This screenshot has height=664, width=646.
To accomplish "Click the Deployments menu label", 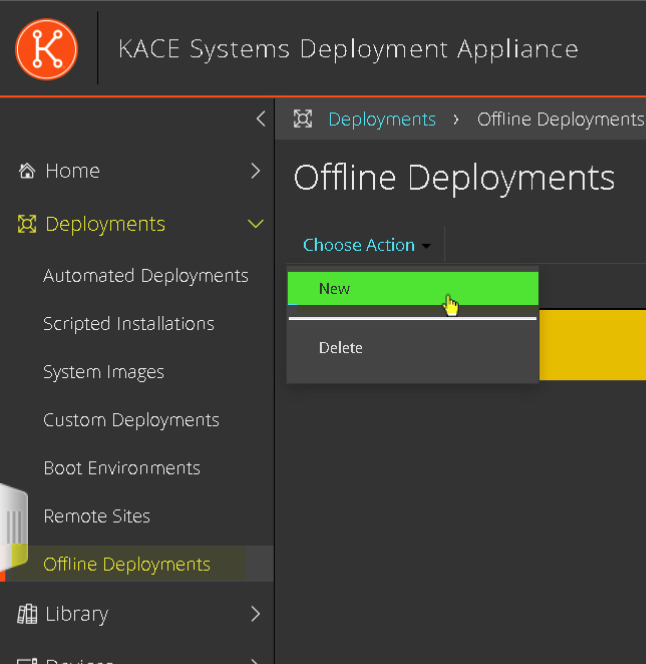I will (105, 224).
